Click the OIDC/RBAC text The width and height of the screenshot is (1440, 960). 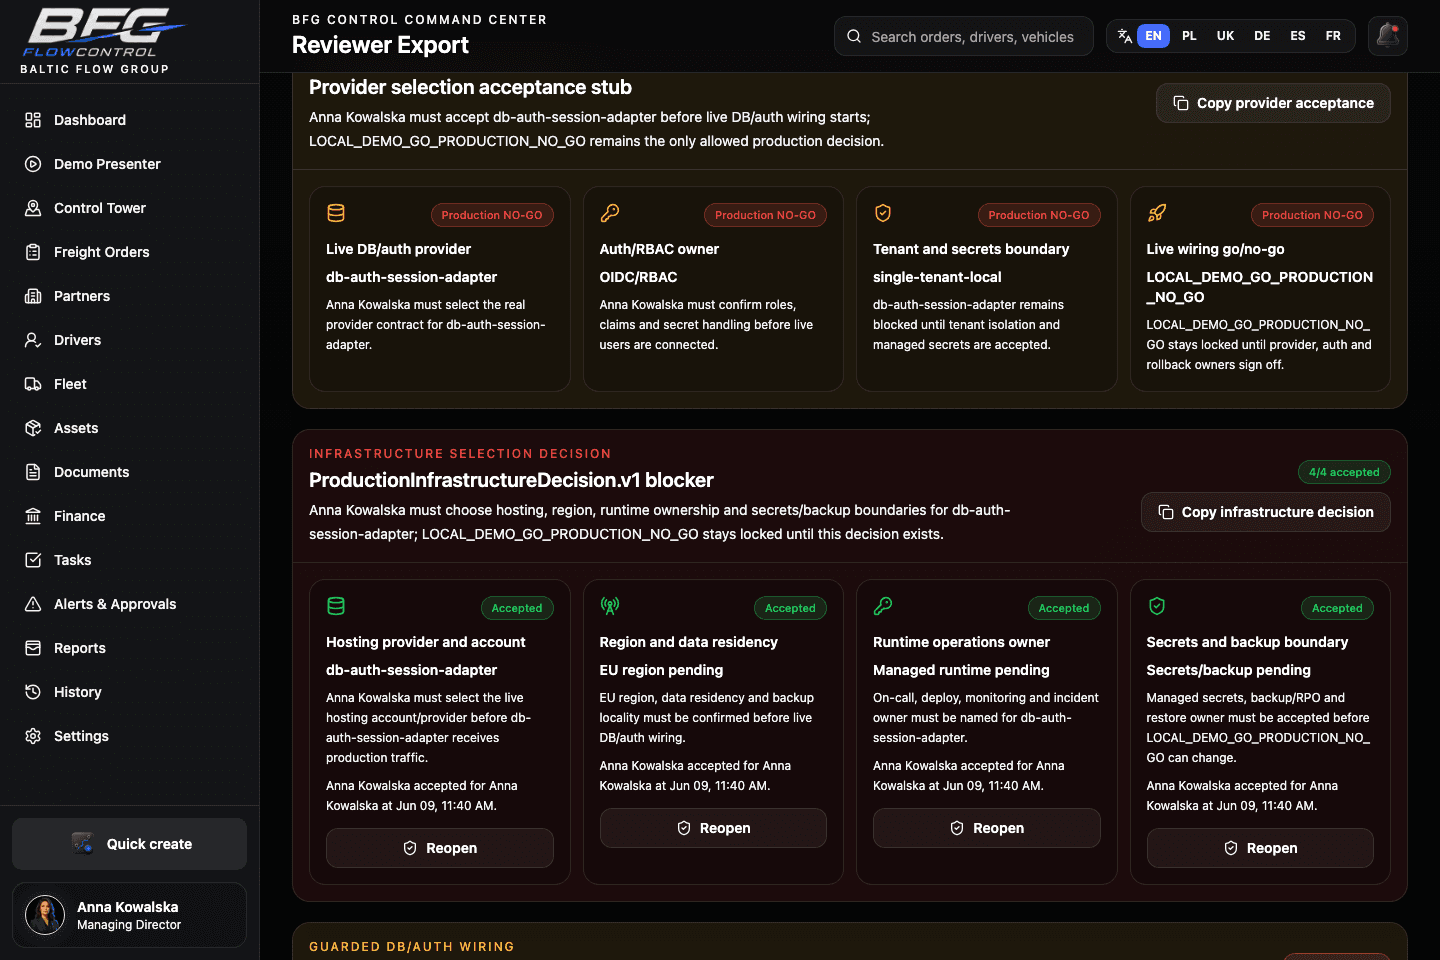tap(638, 277)
